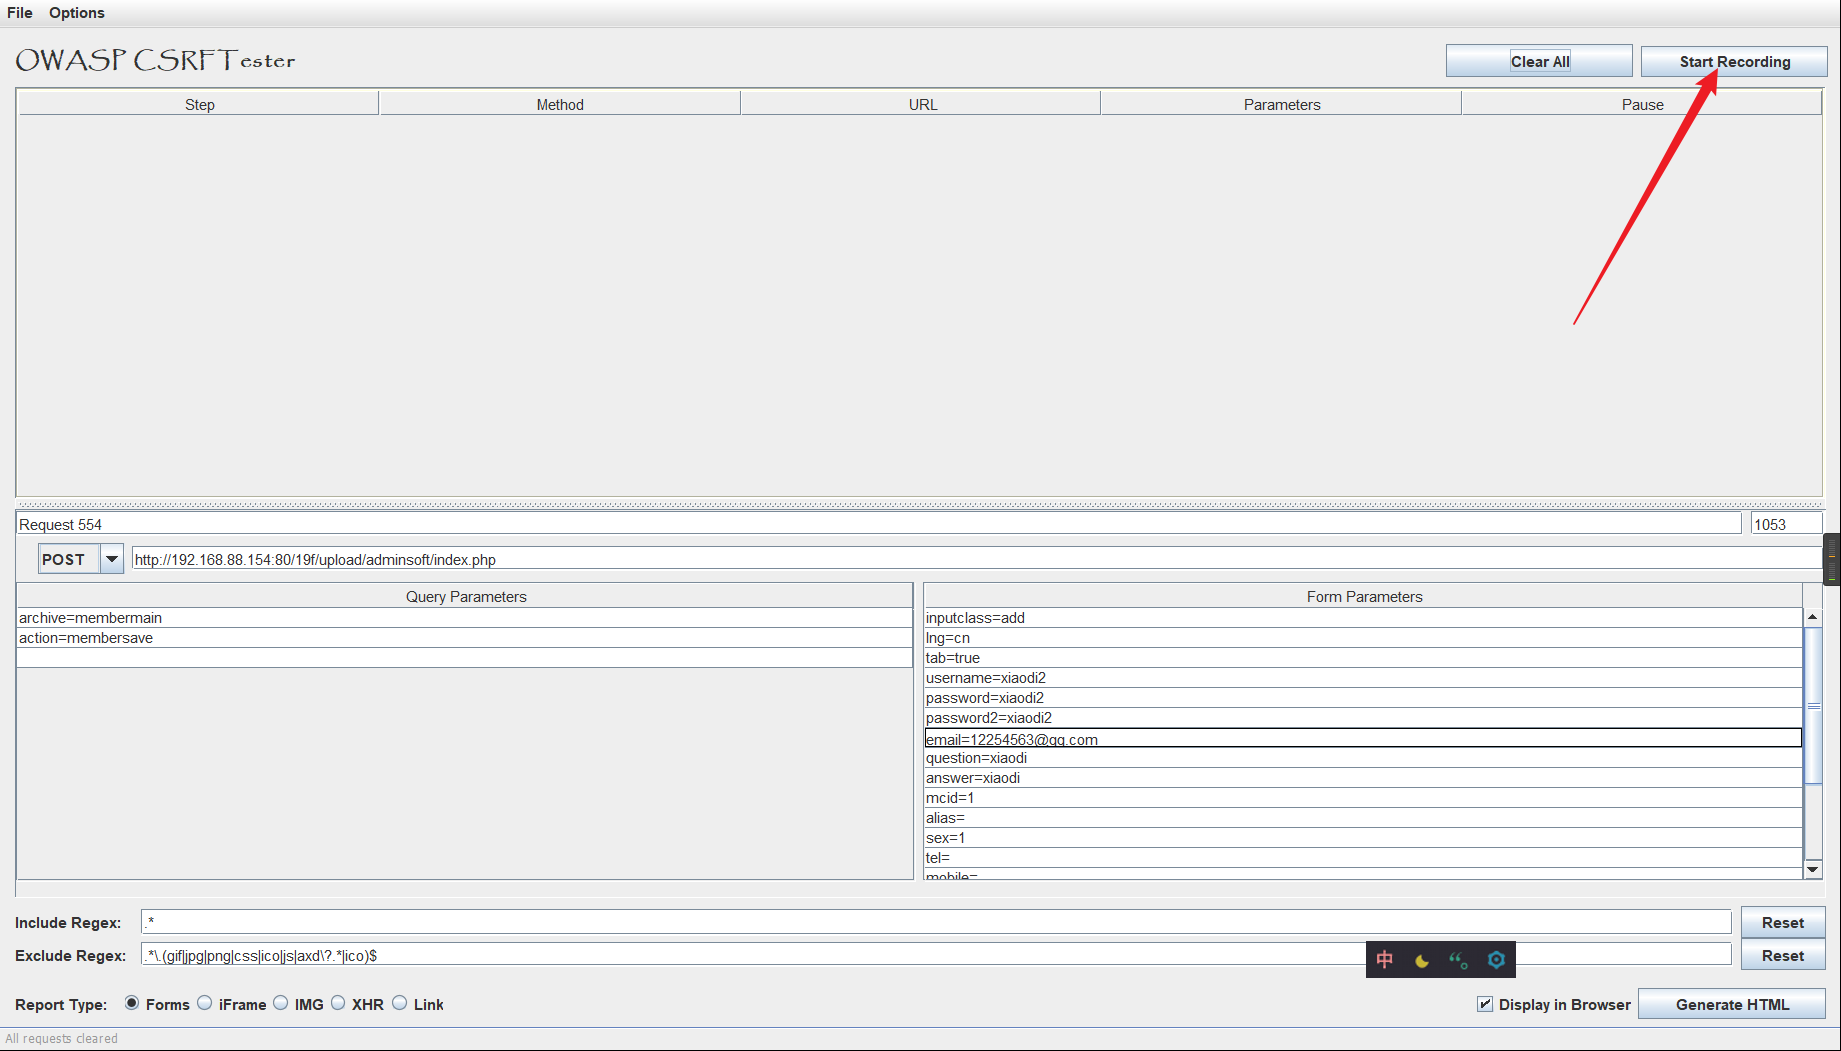Select the IMG report type
1841x1051 pixels.
pyautogui.click(x=280, y=1003)
